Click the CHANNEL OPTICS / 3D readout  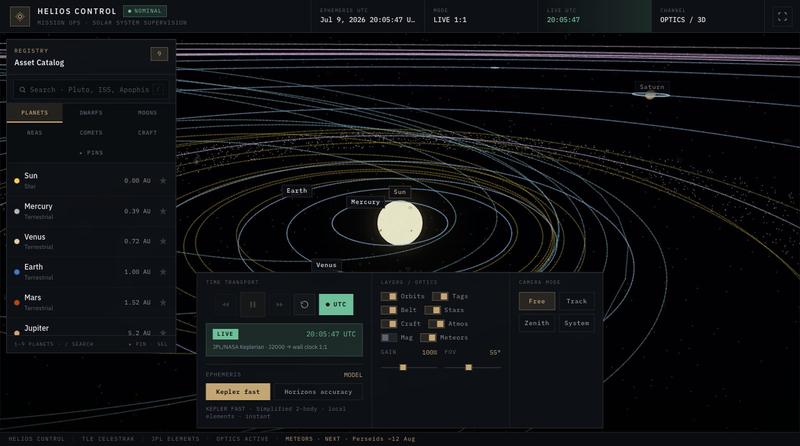[707, 16]
